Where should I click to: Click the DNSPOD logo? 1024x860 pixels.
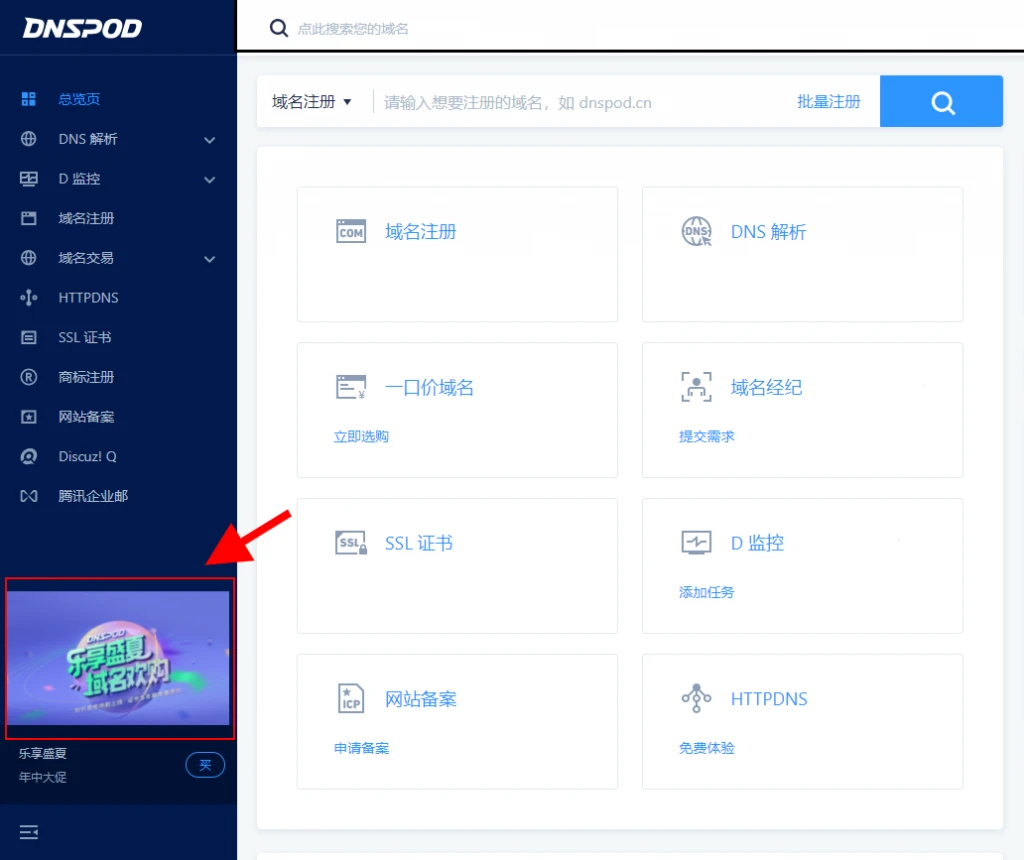[x=83, y=28]
